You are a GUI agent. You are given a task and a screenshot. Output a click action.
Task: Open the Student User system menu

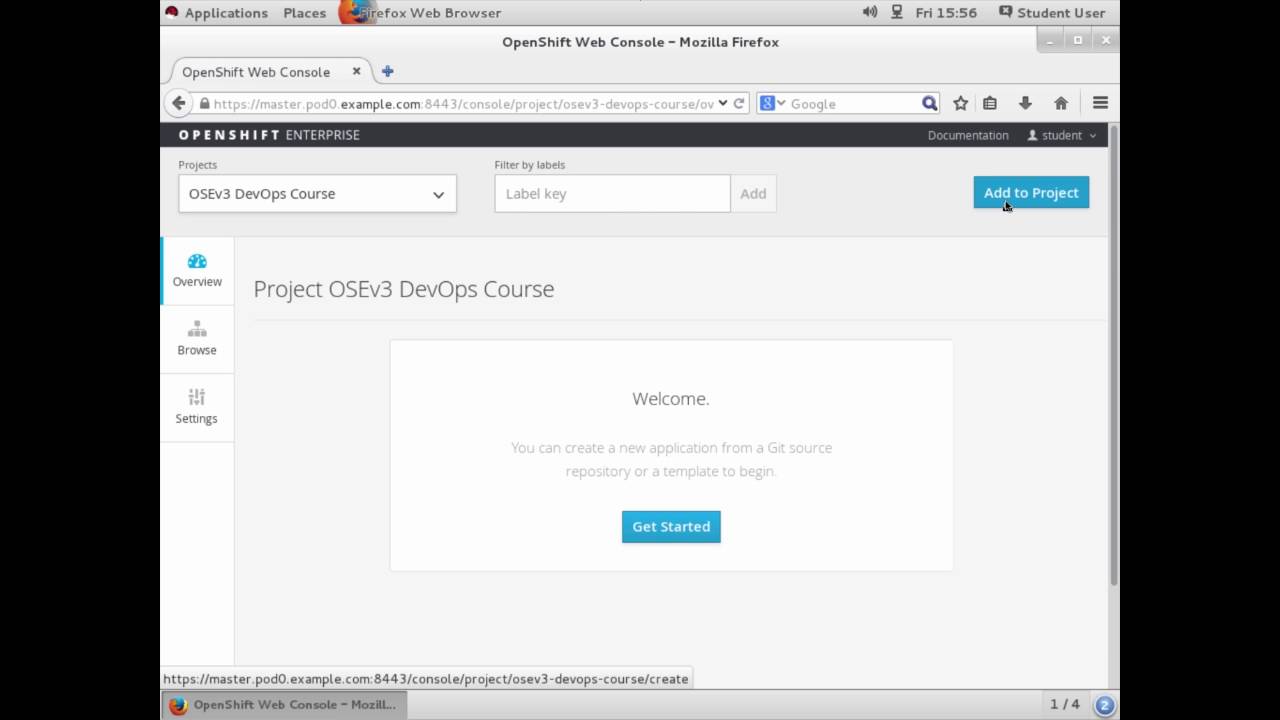[1052, 12]
